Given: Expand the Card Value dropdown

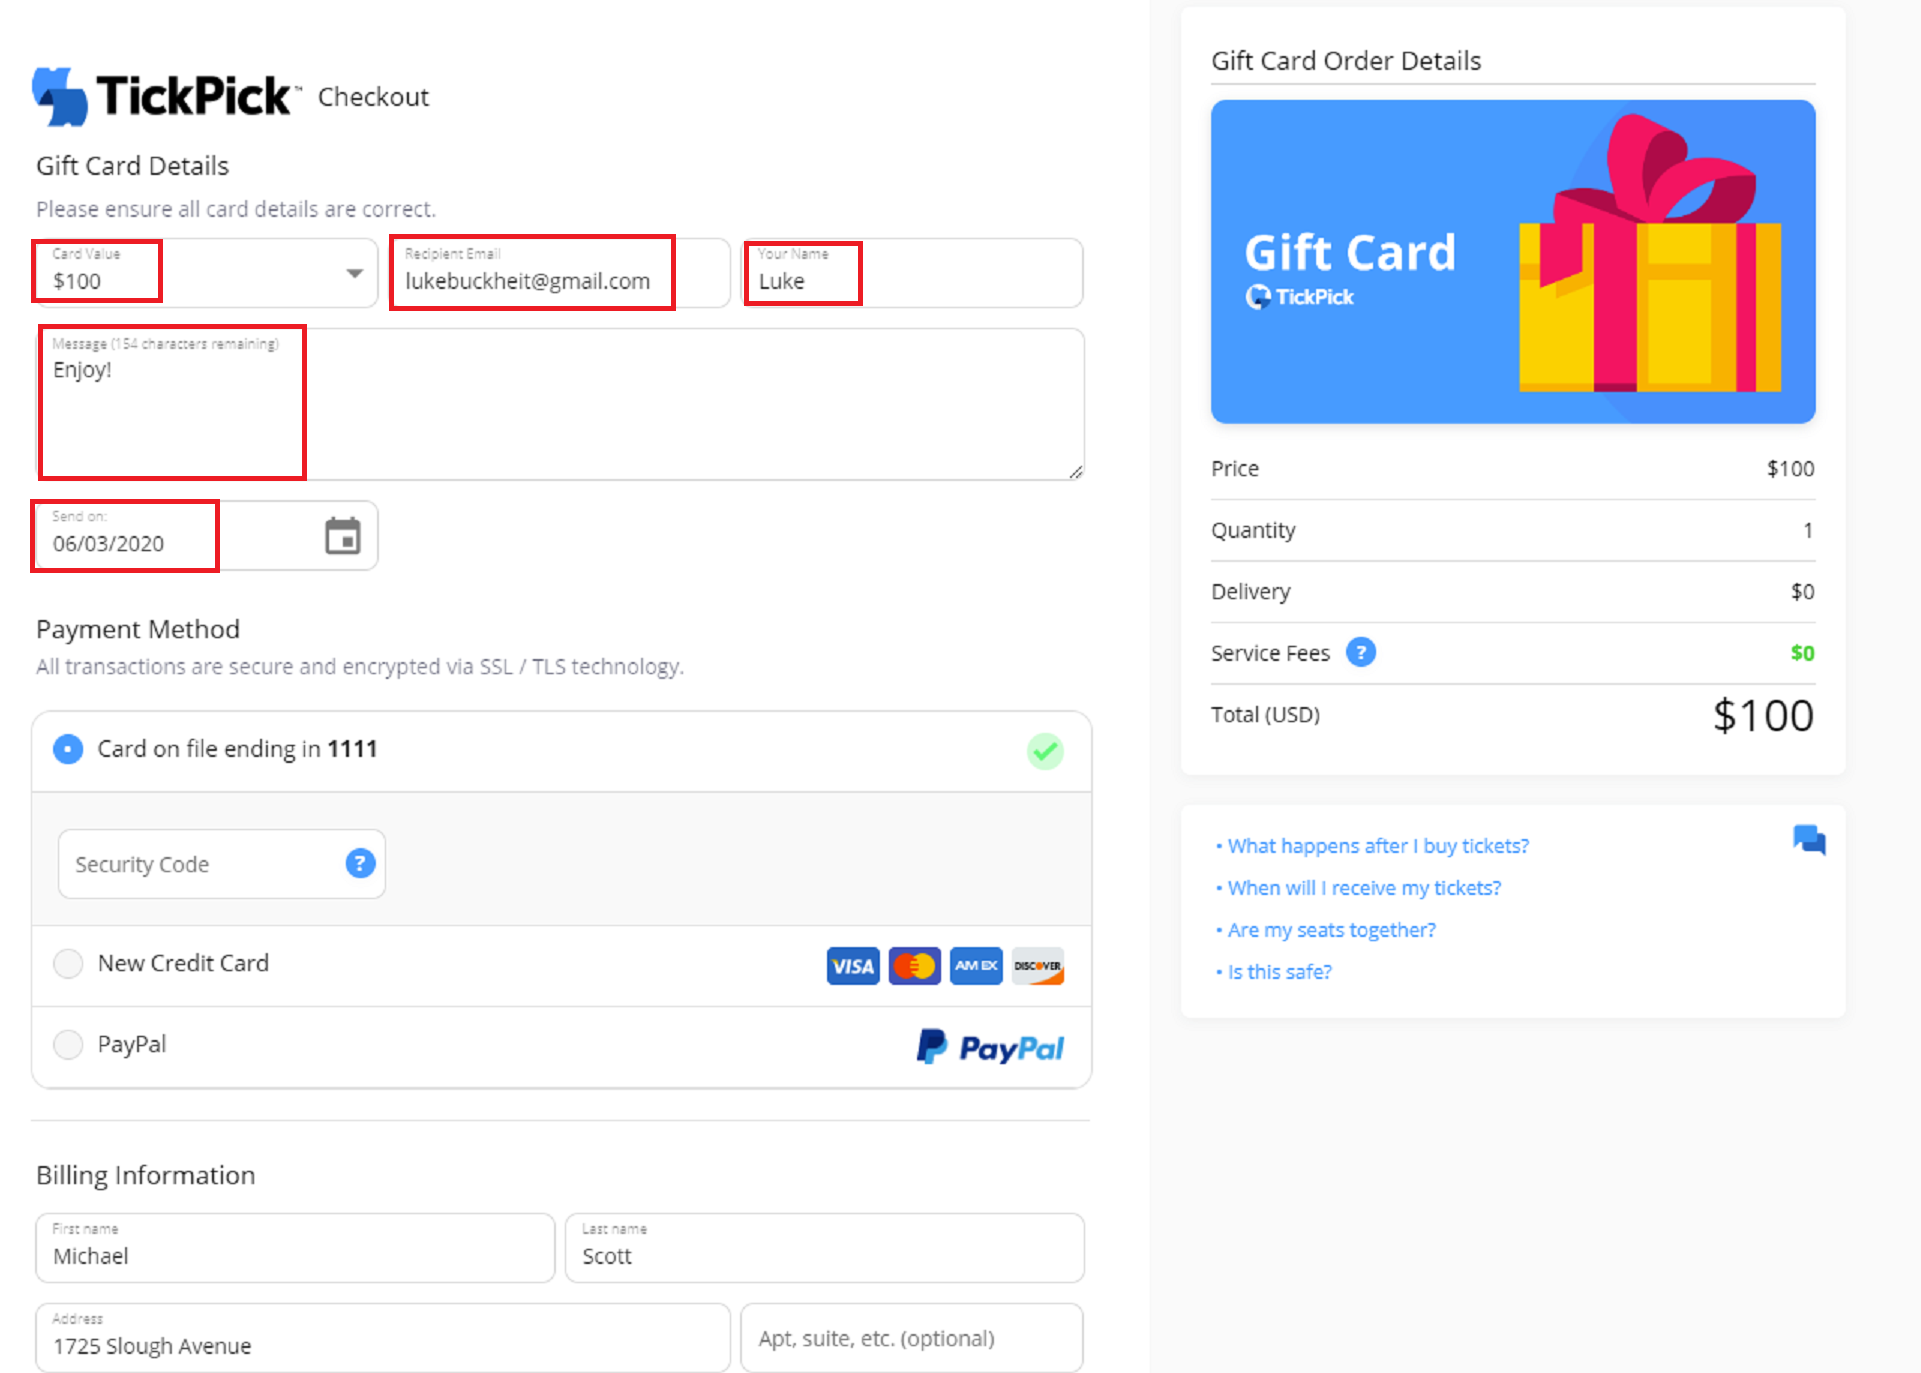Looking at the screenshot, I should 354,273.
